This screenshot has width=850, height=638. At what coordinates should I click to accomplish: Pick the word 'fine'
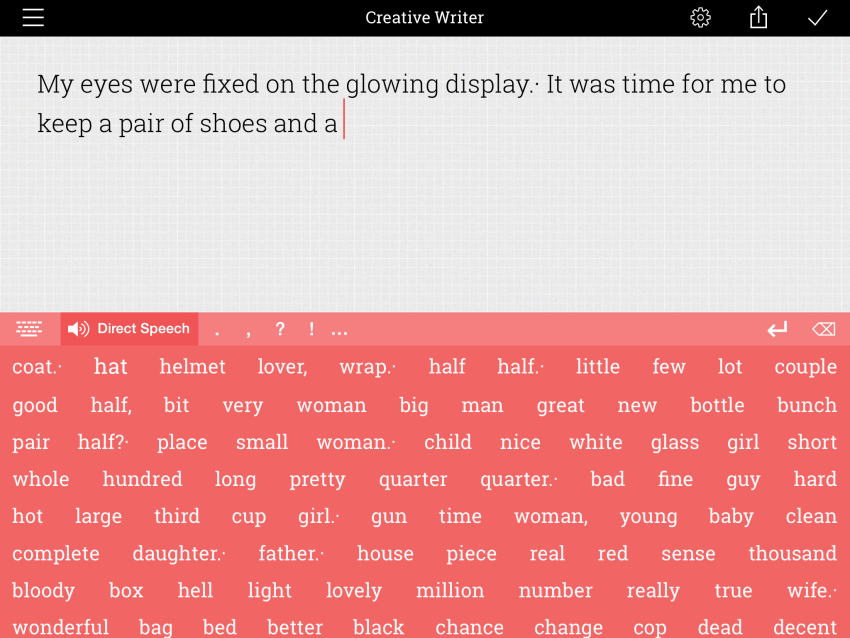[x=675, y=479]
